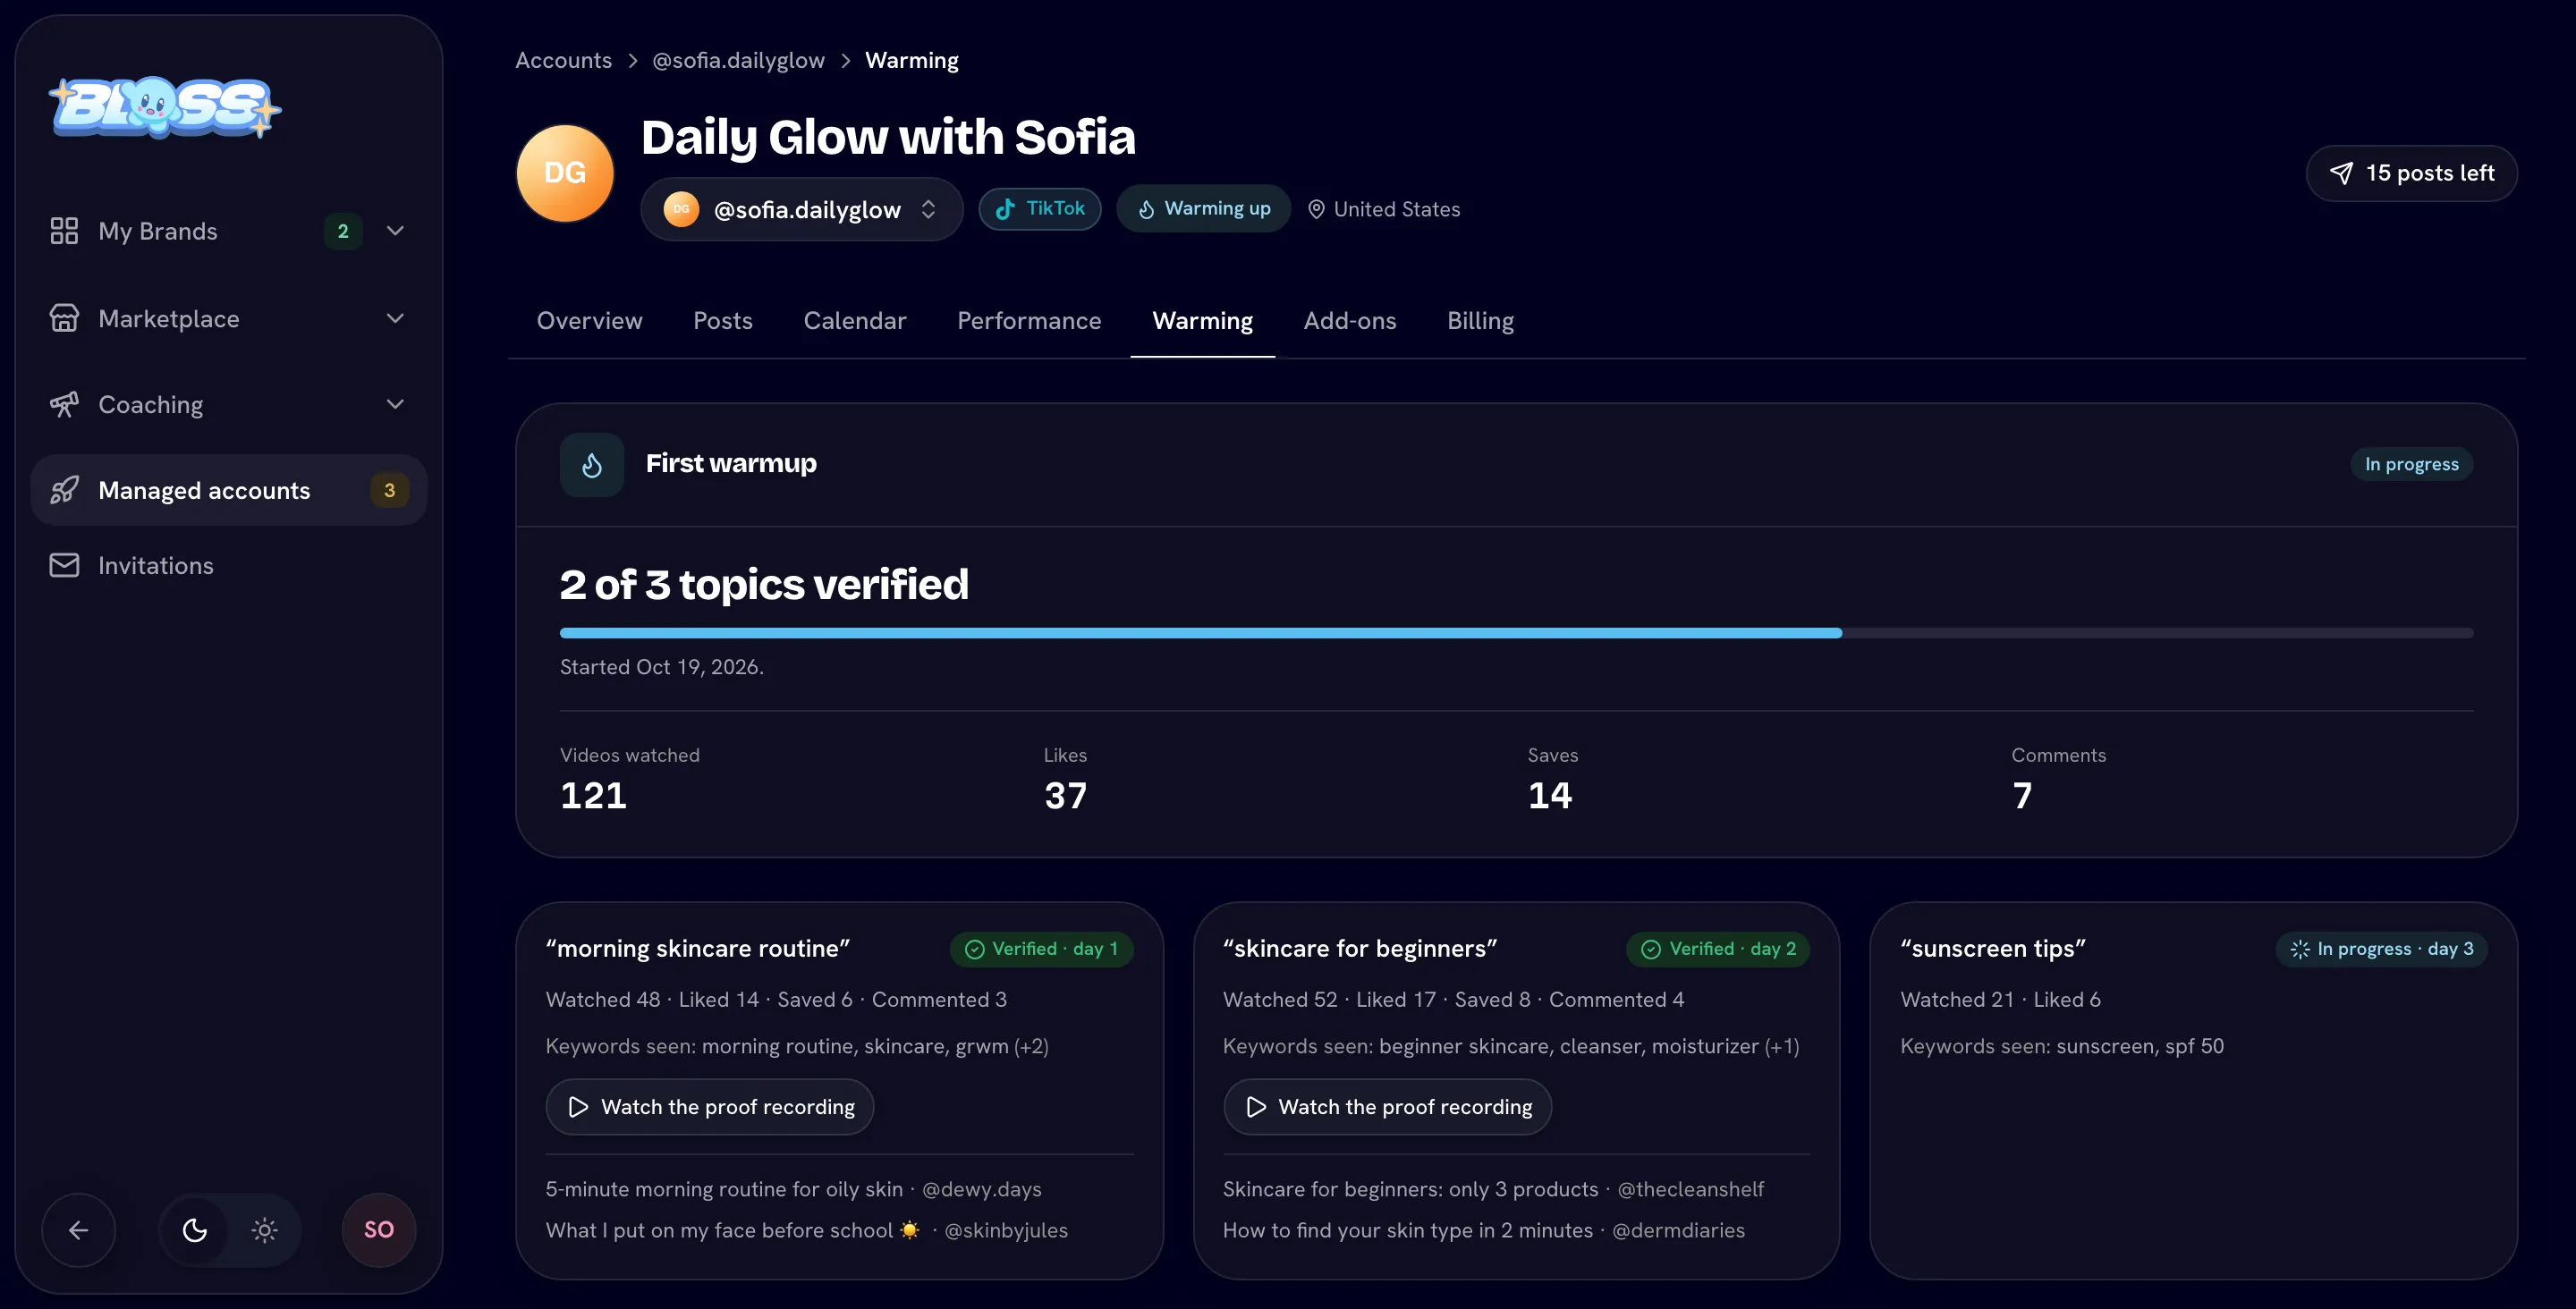2576x1309 pixels.
Task: Click the topics verified progress bar
Action: coord(1516,633)
